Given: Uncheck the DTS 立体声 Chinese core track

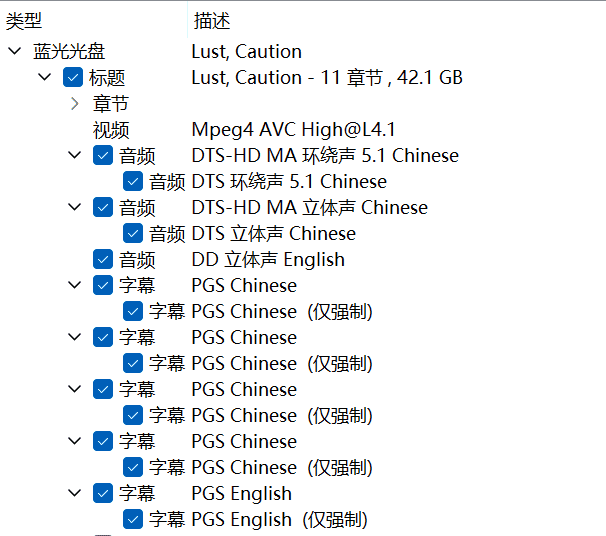Looking at the screenshot, I should (133, 233).
